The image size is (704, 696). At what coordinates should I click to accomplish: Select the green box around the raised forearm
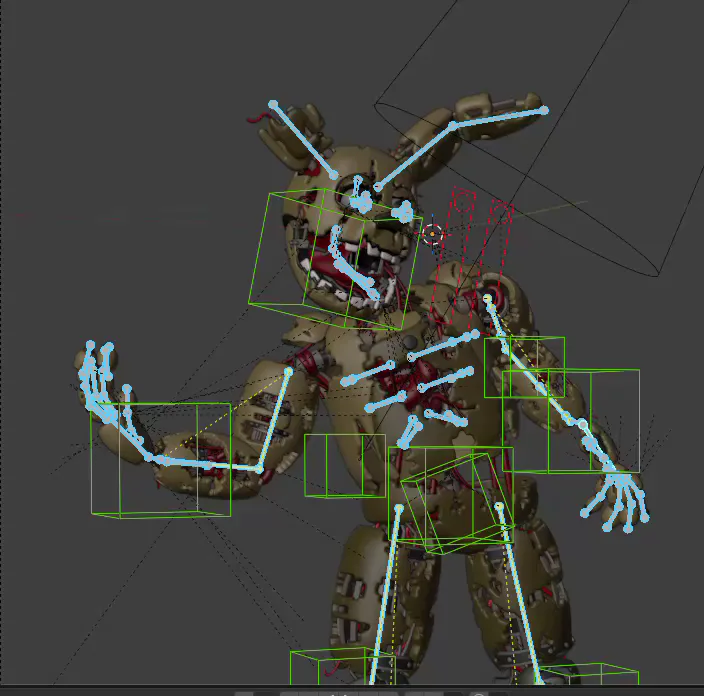[161, 461]
